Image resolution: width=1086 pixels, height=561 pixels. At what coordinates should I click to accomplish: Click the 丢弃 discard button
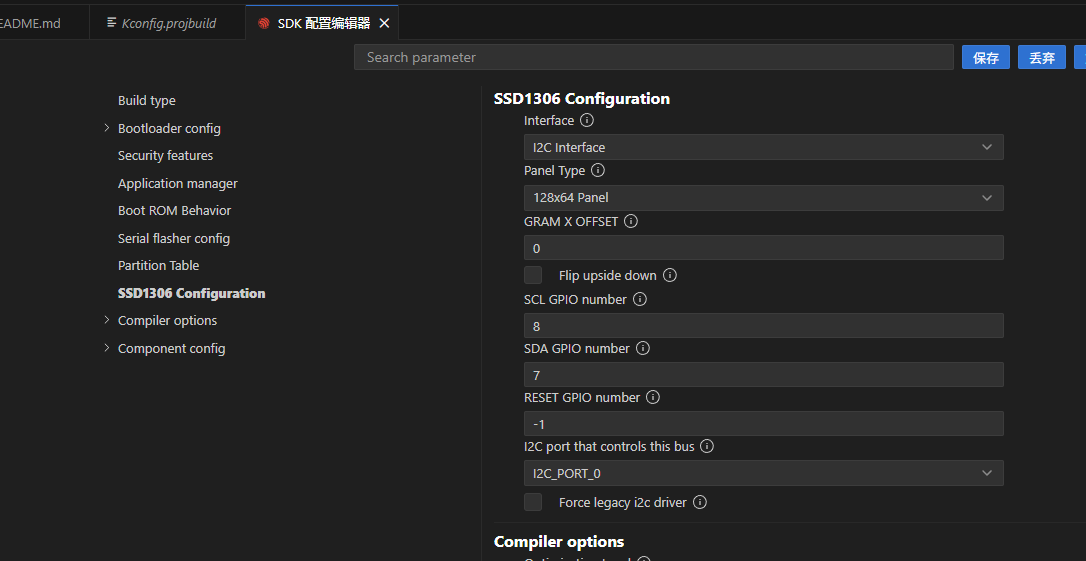click(x=1041, y=58)
